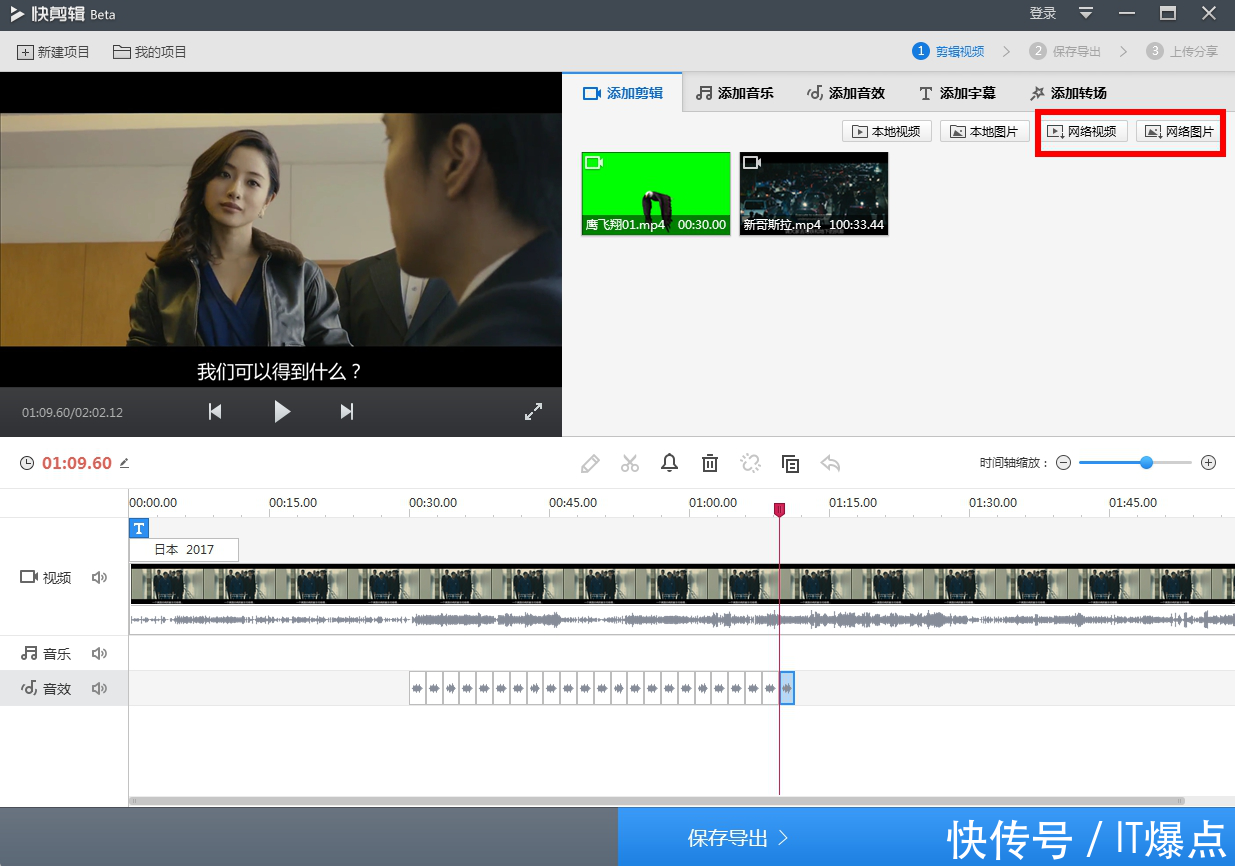Click the undo arrow icon
The height and width of the screenshot is (866, 1235).
point(830,463)
